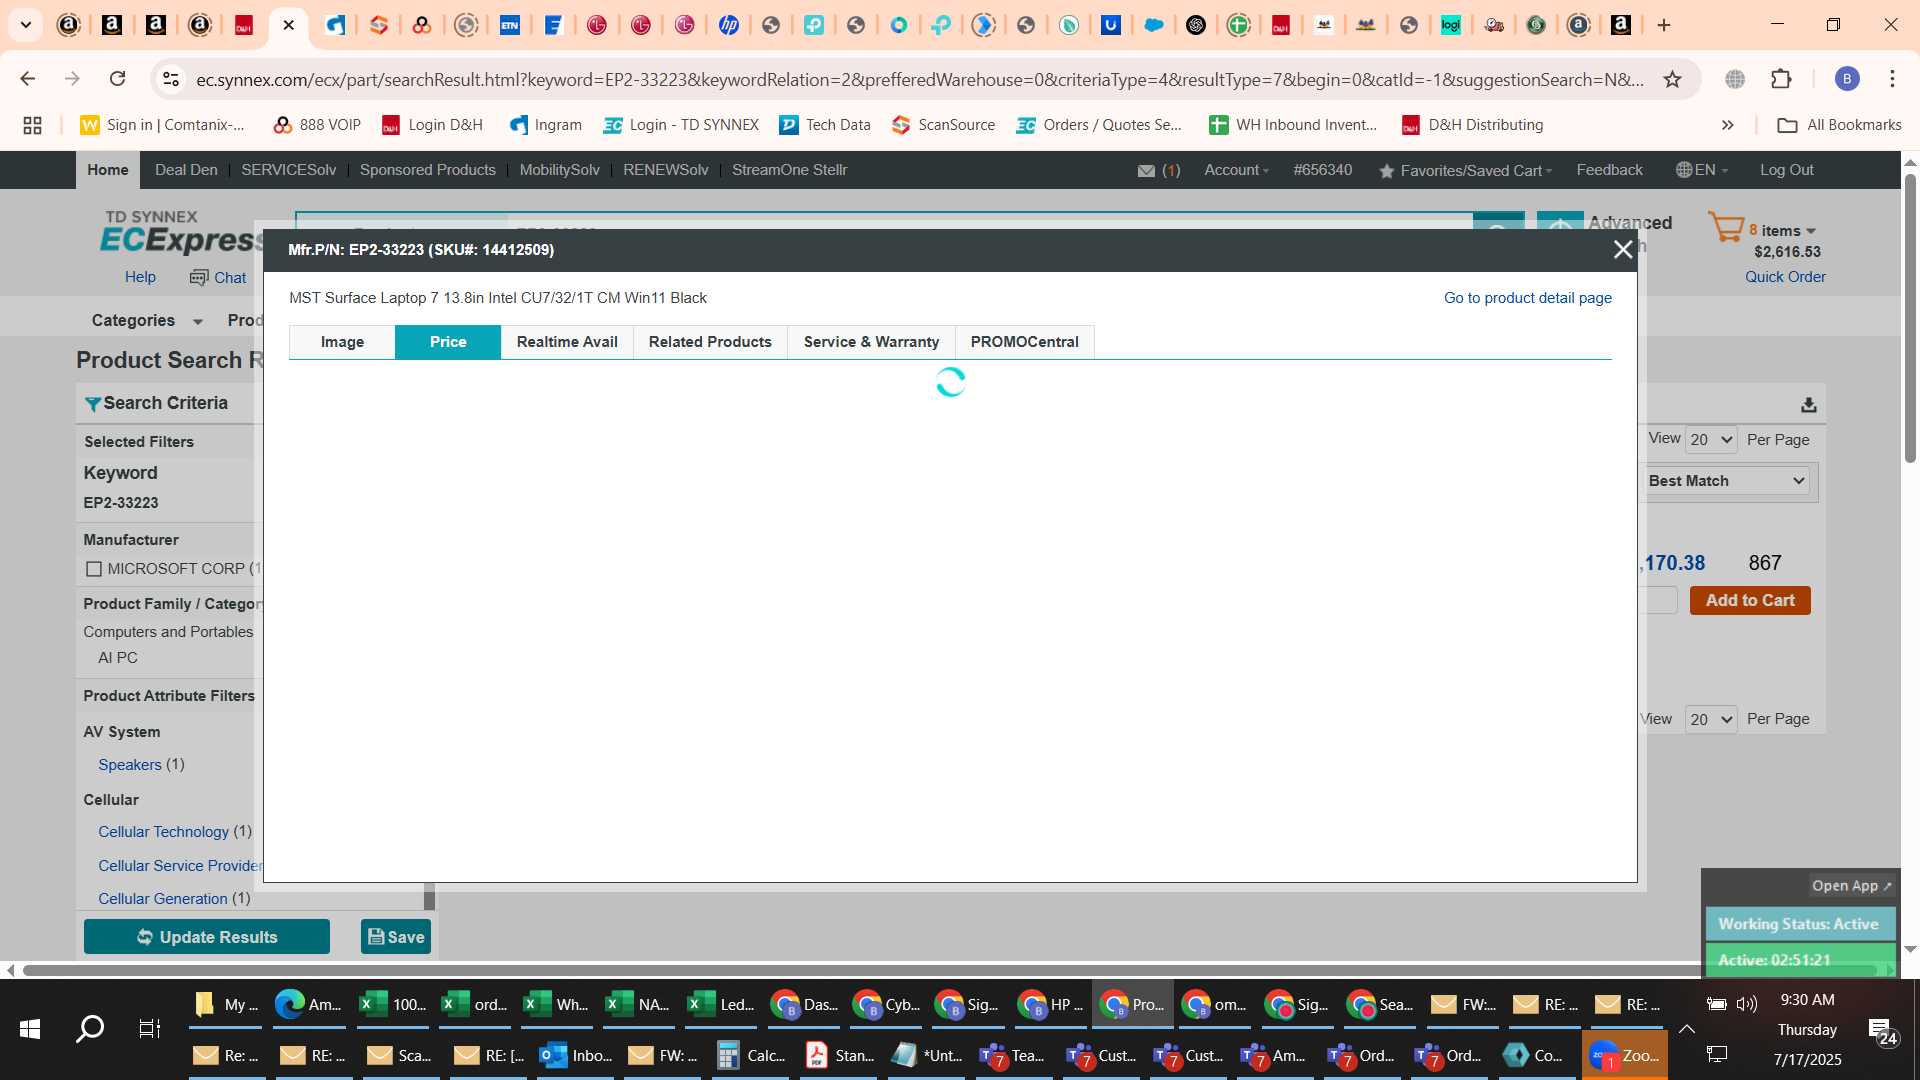The image size is (1920, 1080).
Task: Show all bookmarks overflow chevron
Action: 1727,125
